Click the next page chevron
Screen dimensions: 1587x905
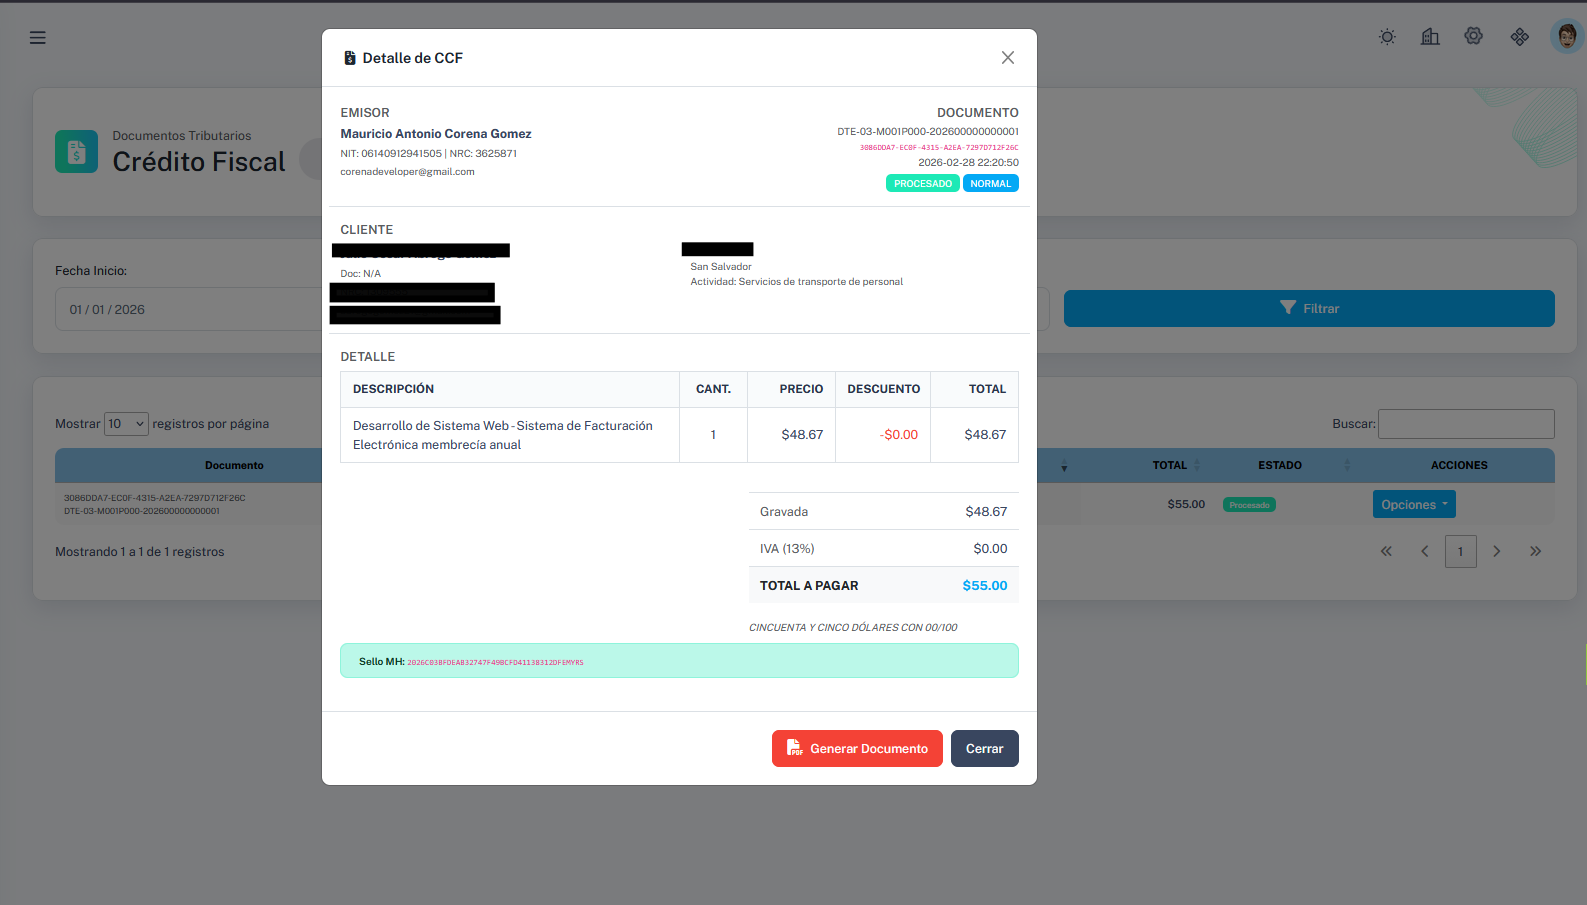pyautogui.click(x=1497, y=551)
